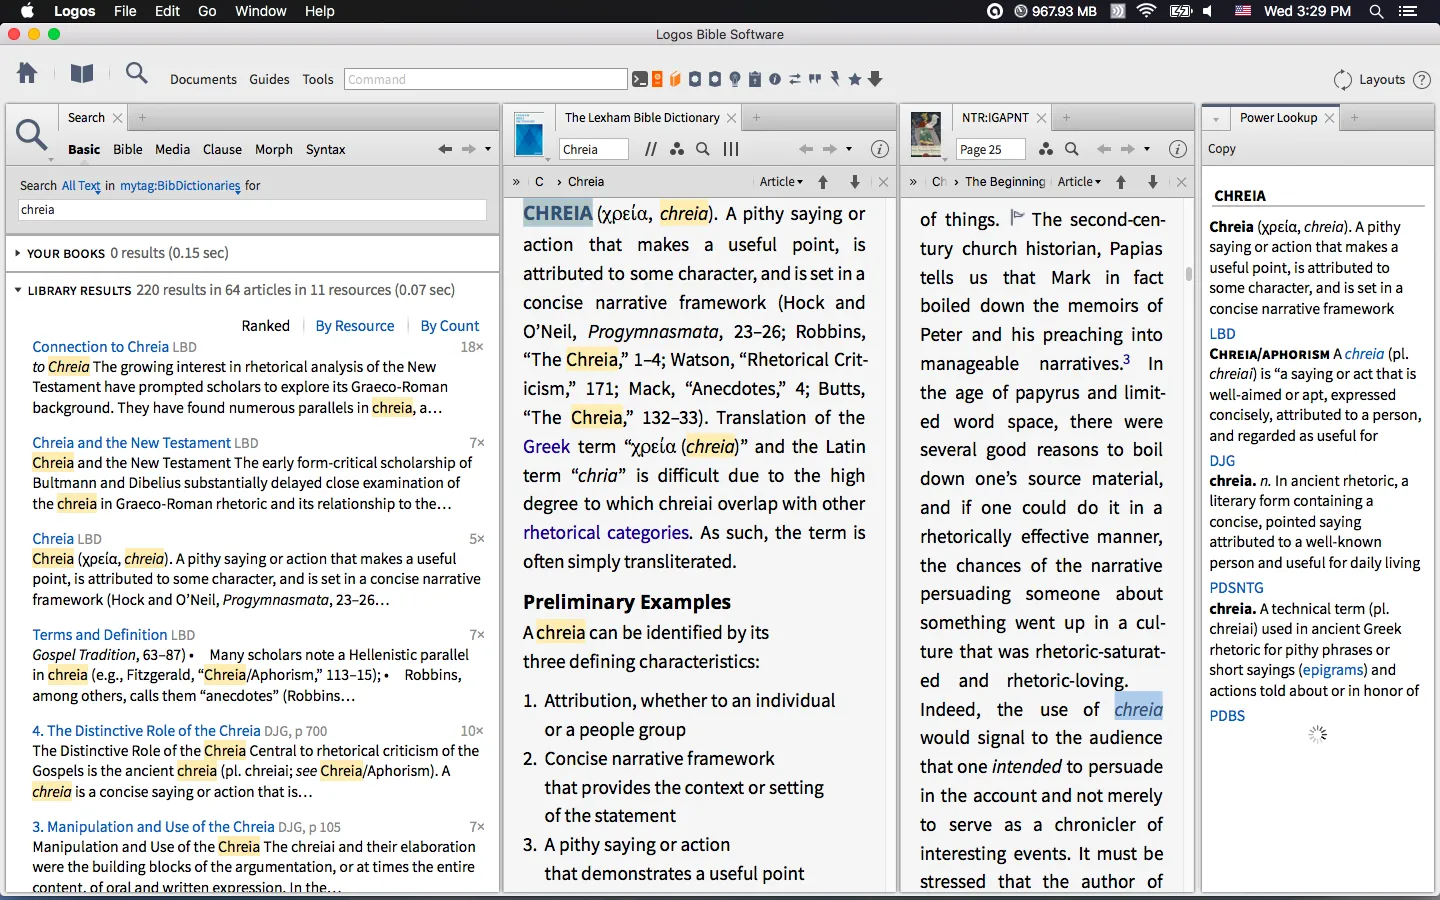Select Media search type

click(172, 149)
